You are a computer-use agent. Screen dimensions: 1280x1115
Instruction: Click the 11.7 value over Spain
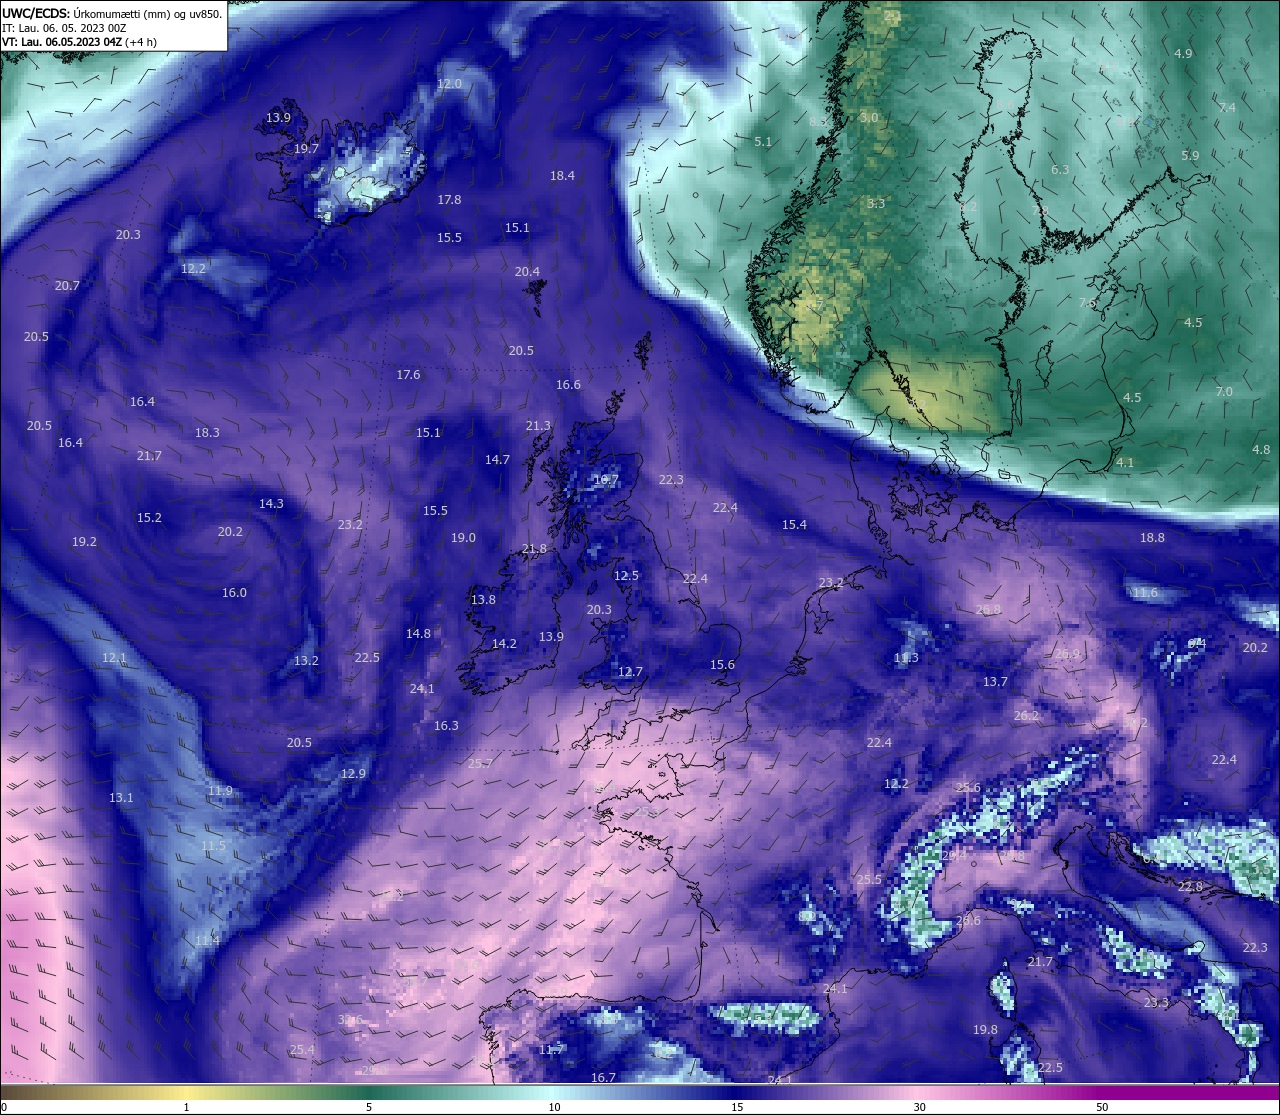point(551,1050)
